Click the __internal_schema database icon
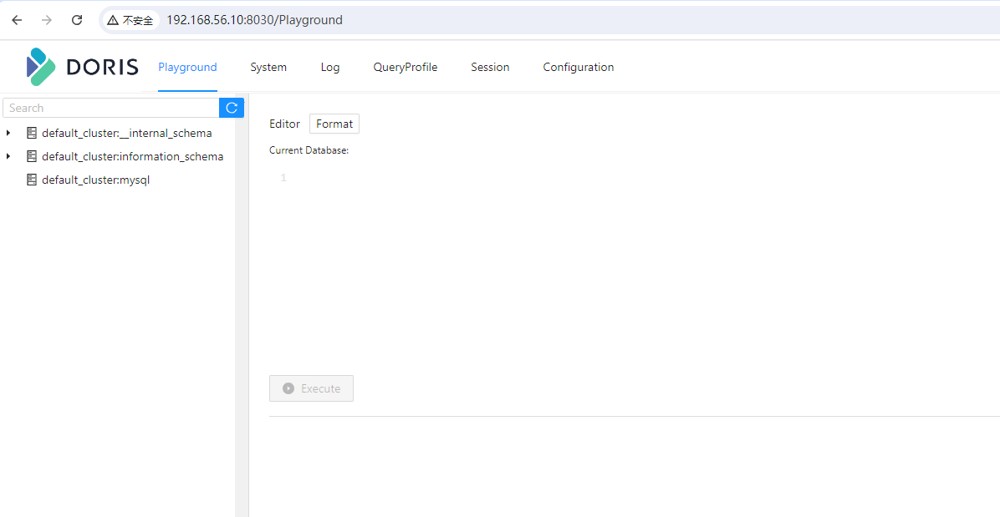The image size is (1000, 517). tap(31, 133)
